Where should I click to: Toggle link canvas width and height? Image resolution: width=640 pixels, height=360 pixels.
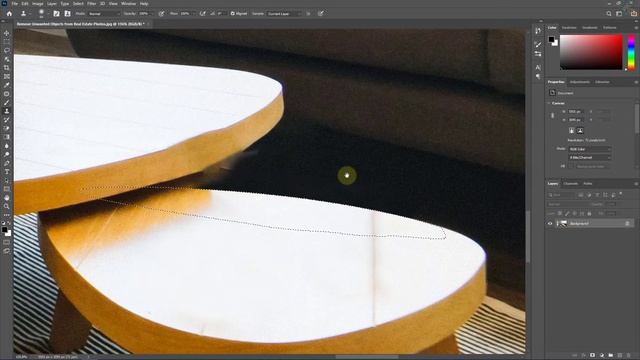(x=553, y=116)
